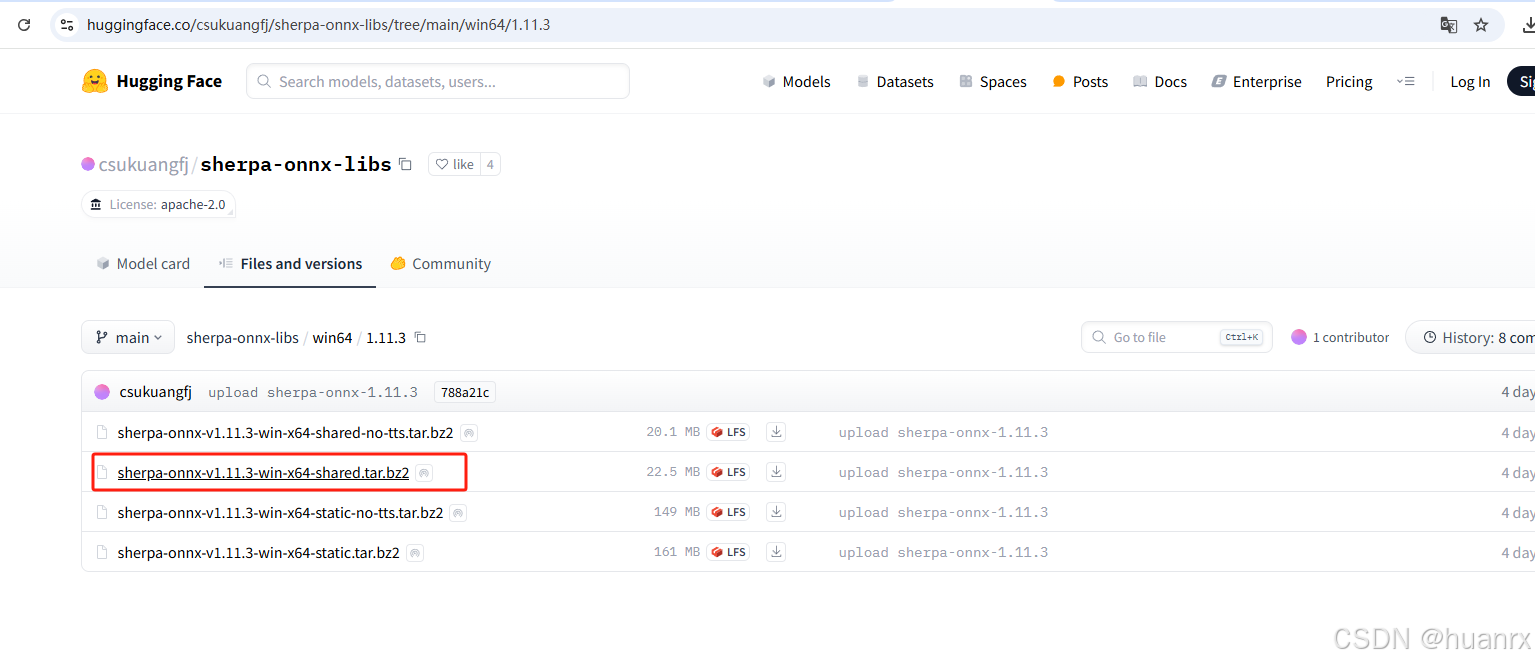The height and width of the screenshot is (665, 1535).
Task: Switch to the Model card tab
Action: coord(143,264)
